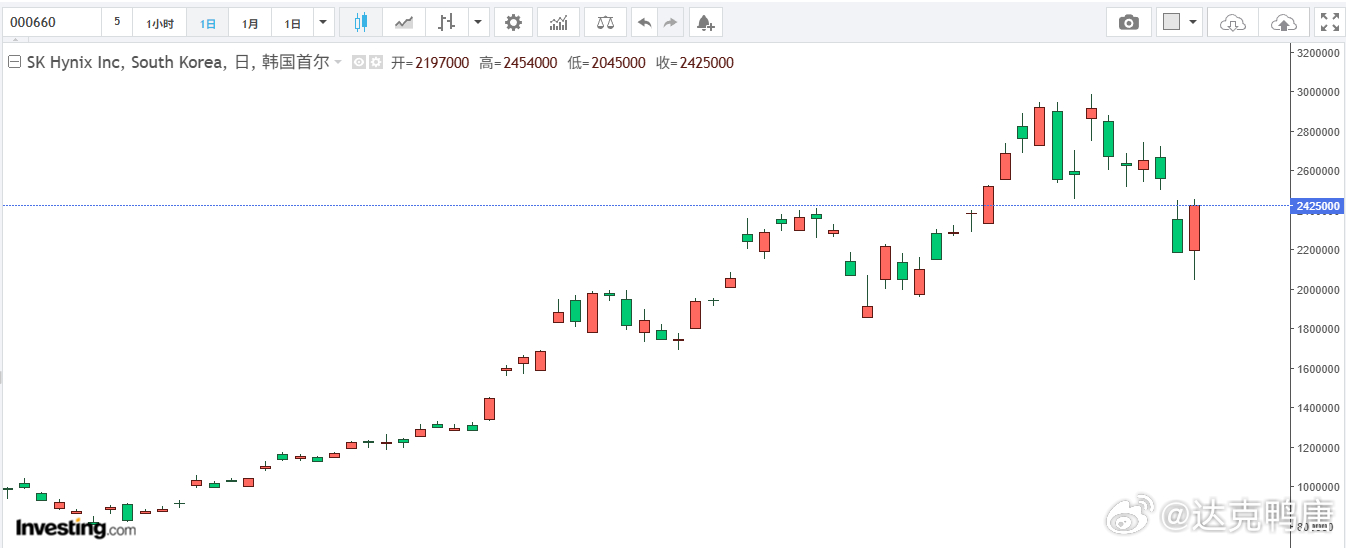The image size is (1346, 548).
Task: Select the bar chart style icon
Action: [x=447, y=22]
